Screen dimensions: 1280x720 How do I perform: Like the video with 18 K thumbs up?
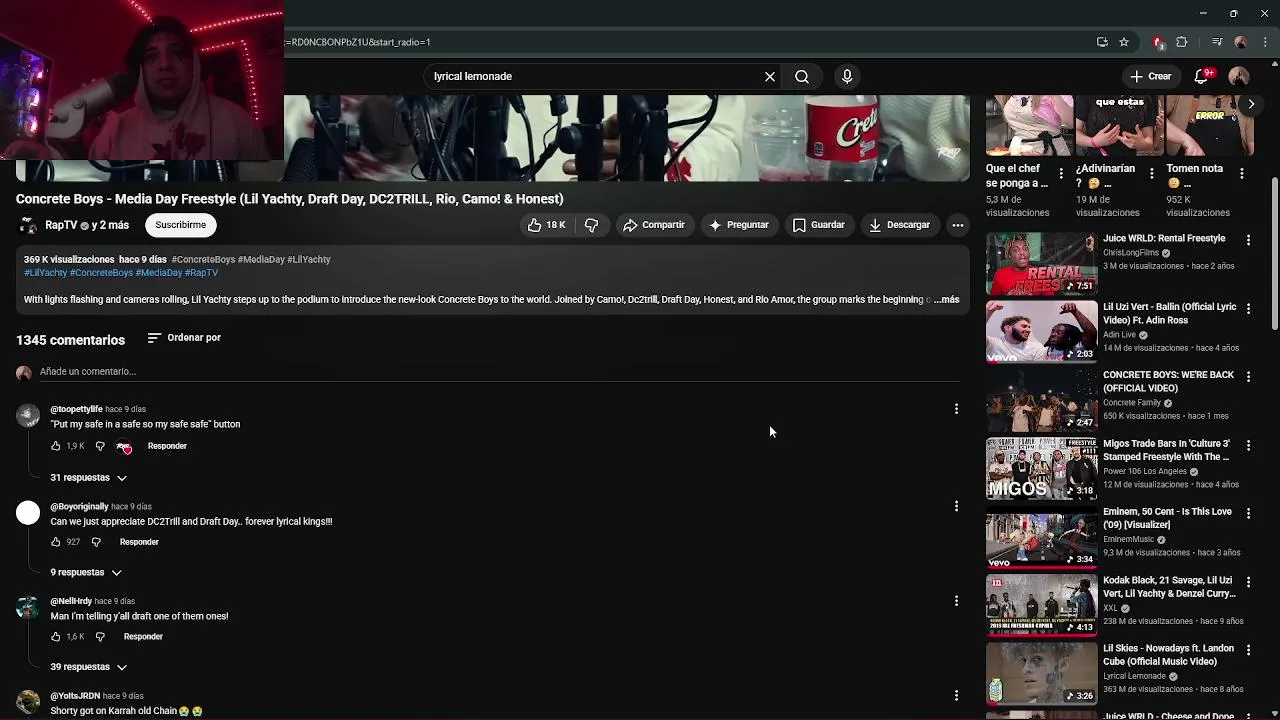click(547, 225)
